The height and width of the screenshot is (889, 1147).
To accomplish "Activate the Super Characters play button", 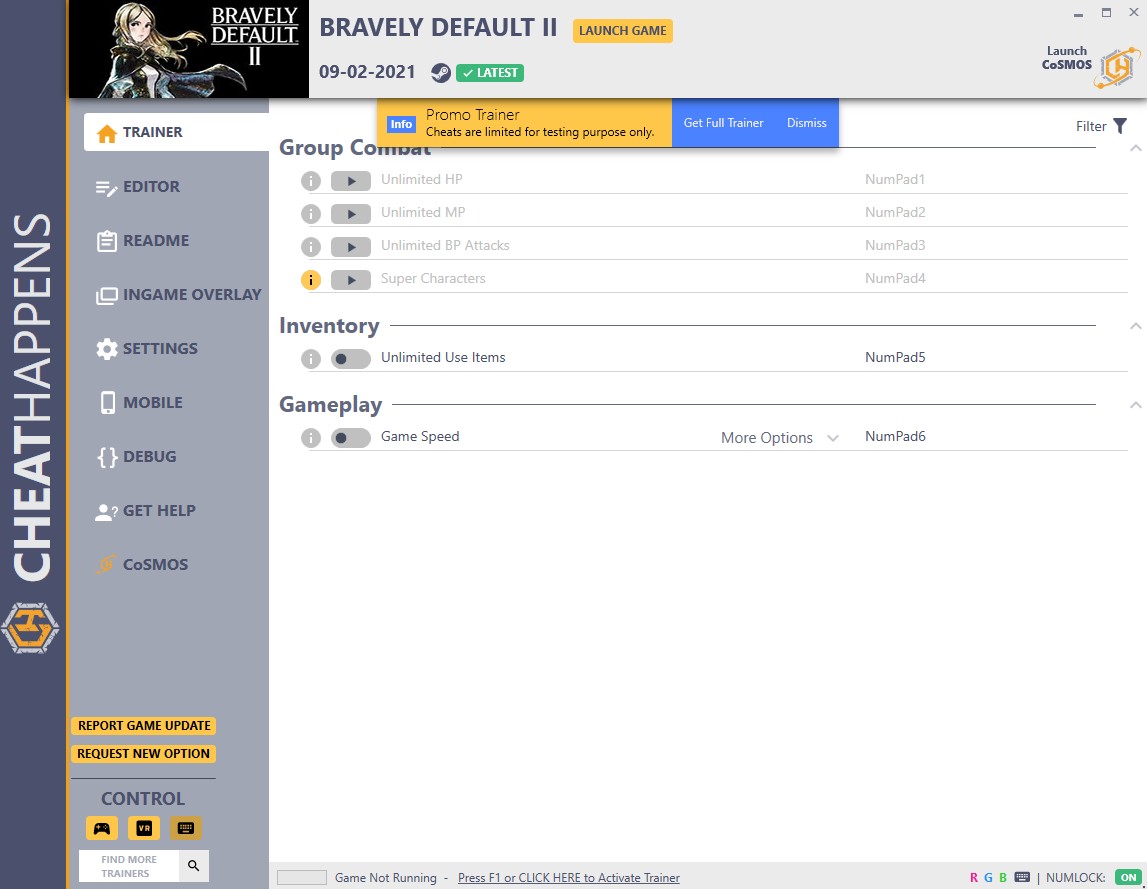I will pyautogui.click(x=350, y=280).
